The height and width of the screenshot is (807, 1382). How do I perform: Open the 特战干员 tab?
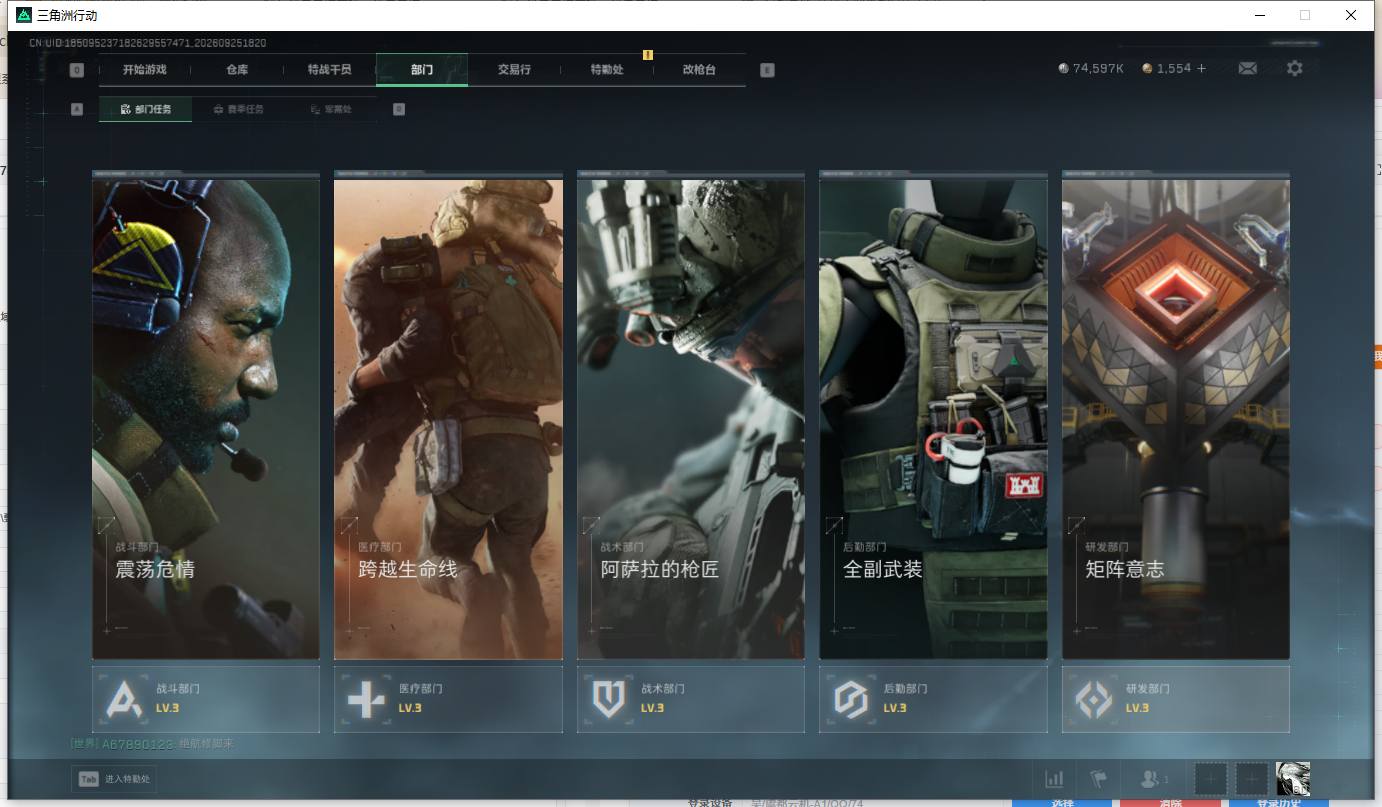click(330, 70)
